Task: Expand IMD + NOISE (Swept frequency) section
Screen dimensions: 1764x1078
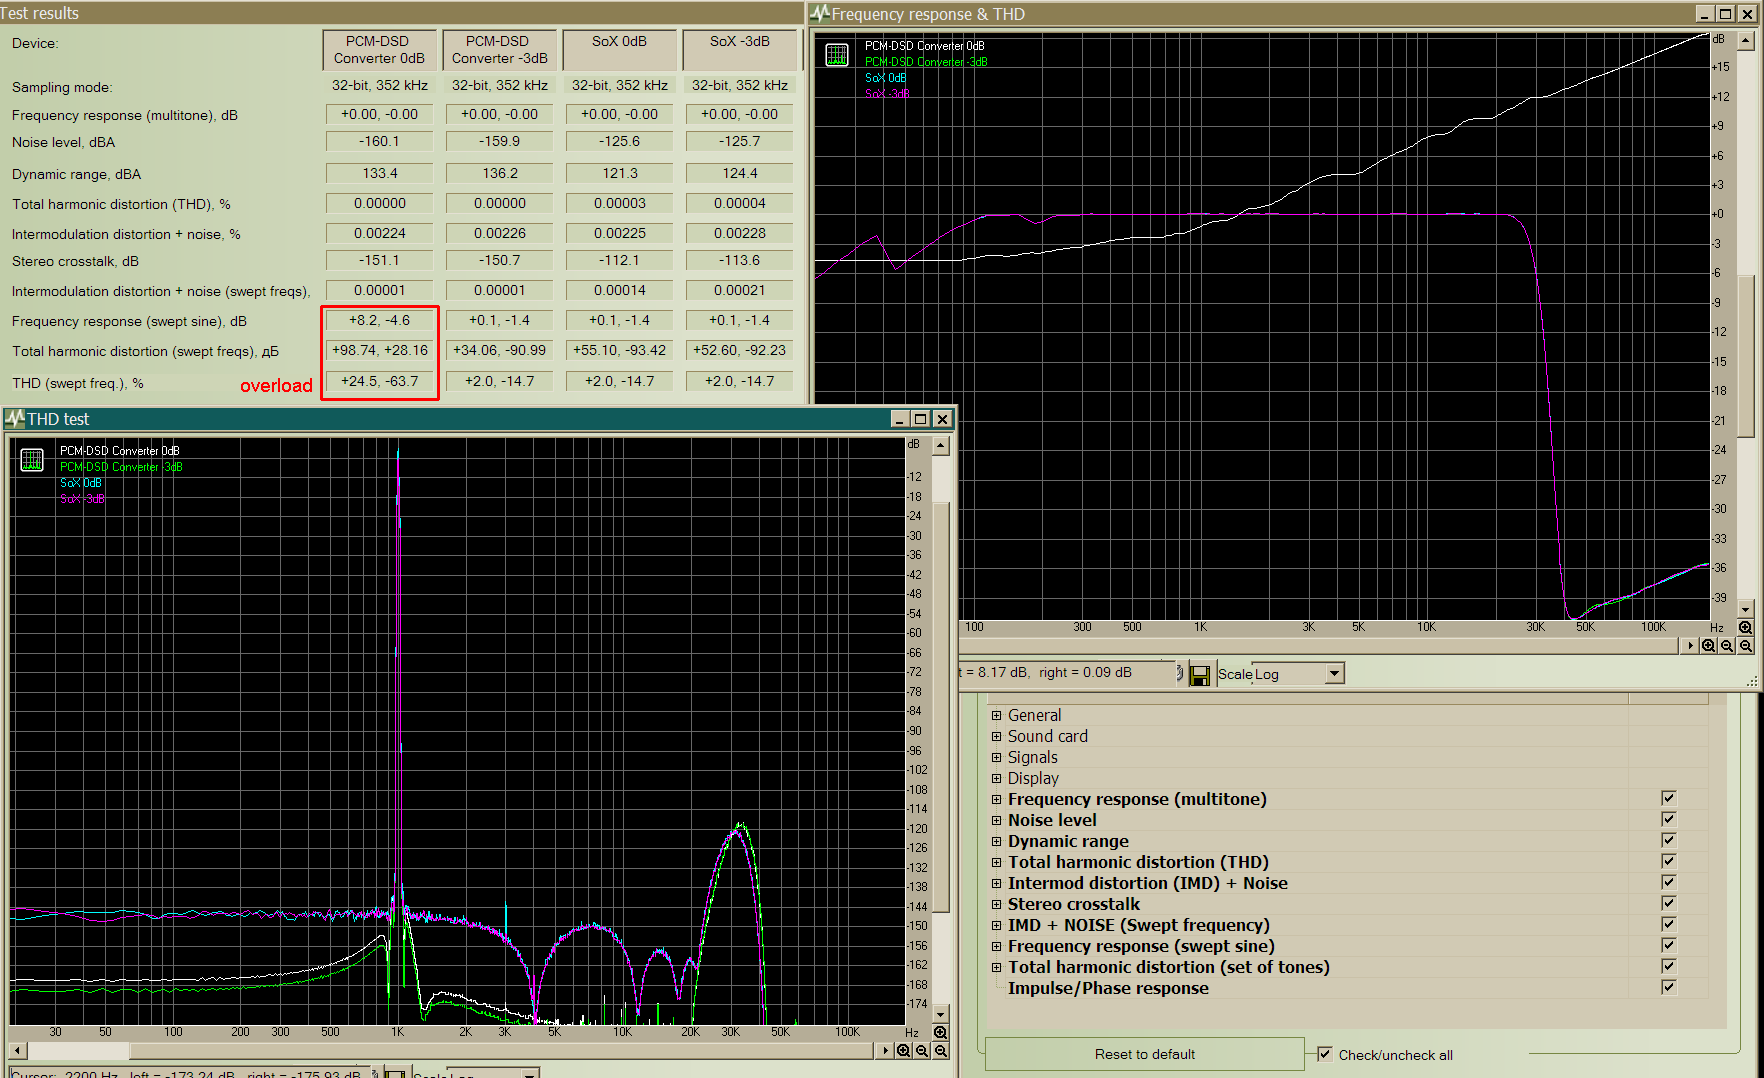Action: pyautogui.click(x=996, y=926)
